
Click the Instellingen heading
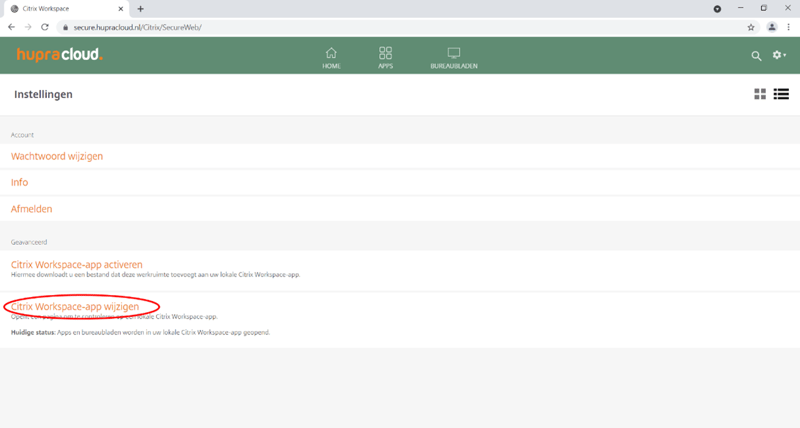coord(43,94)
